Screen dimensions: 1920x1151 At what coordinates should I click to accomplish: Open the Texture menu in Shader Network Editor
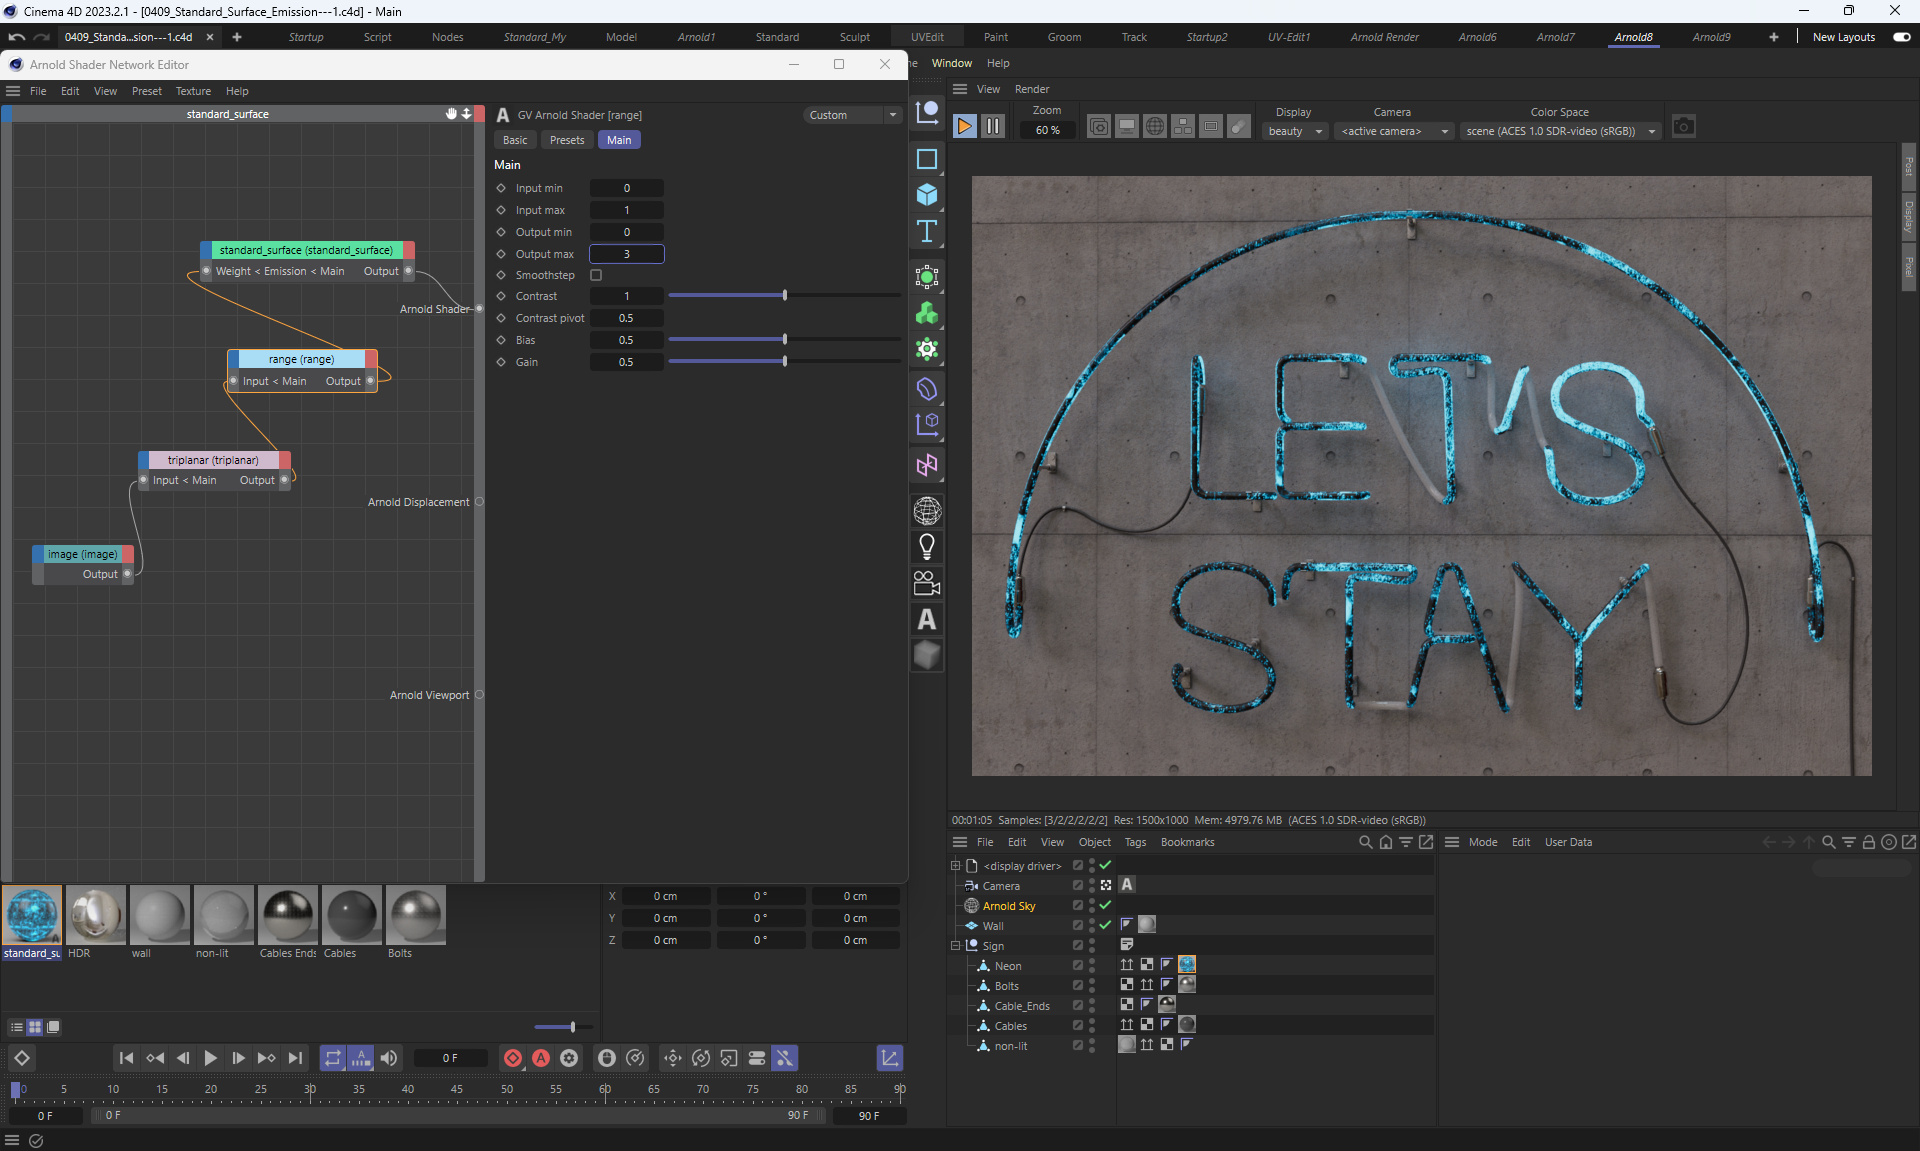tap(193, 91)
